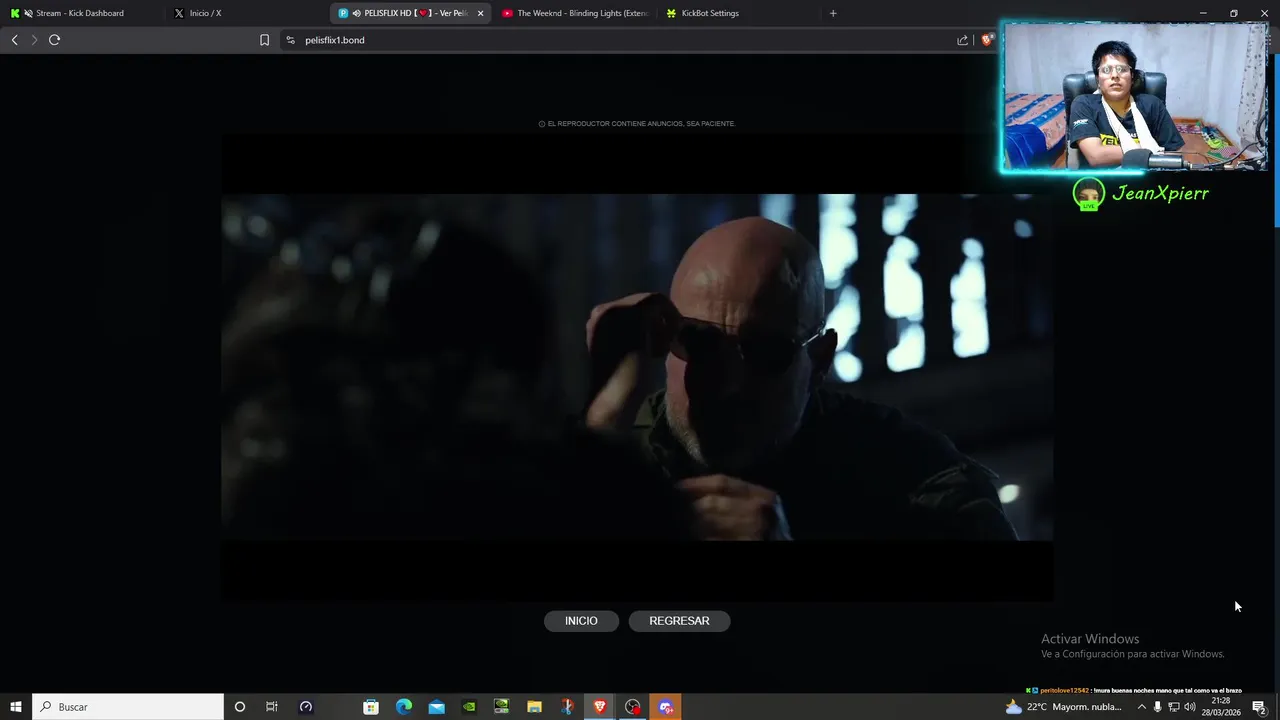Open the 22°C weather widget
Viewport: 1280px width, 720px height.
1064,707
